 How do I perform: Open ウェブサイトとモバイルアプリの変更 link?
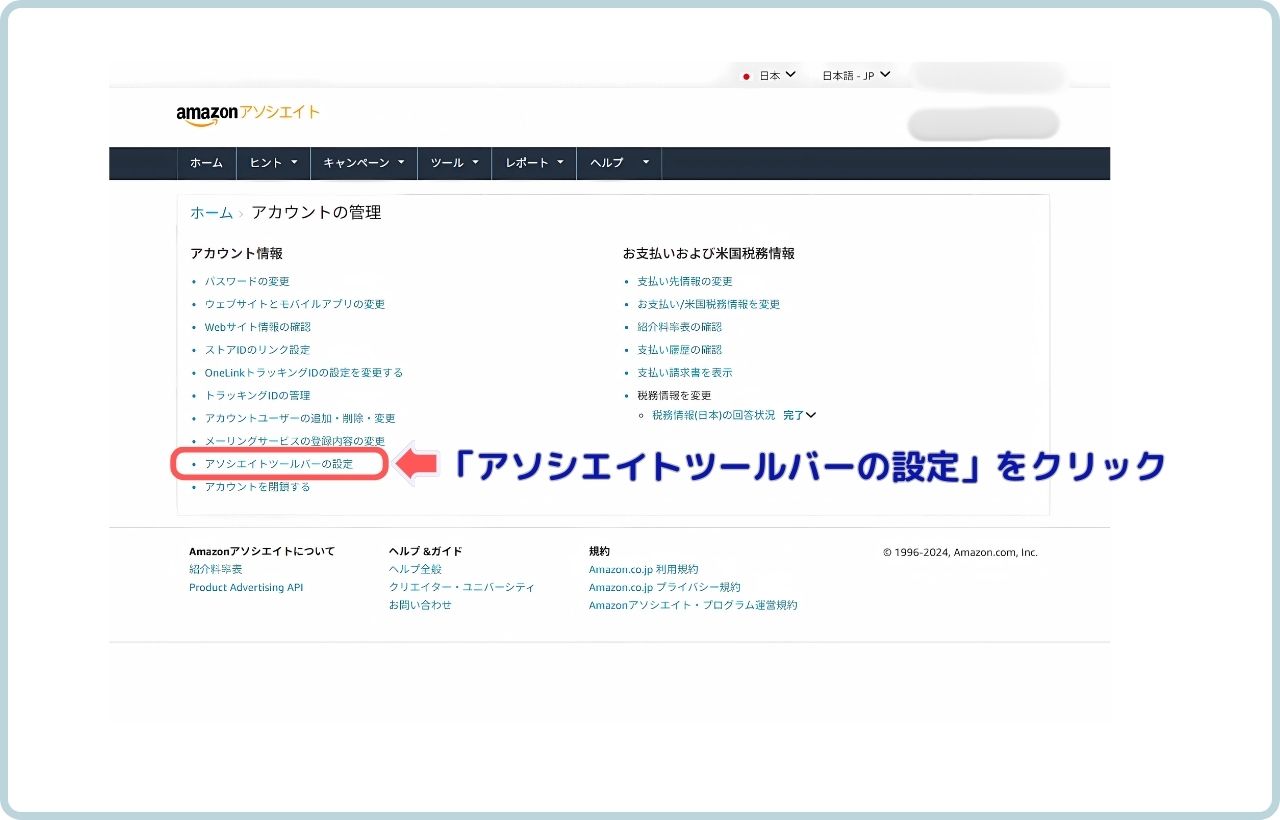tap(295, 304)
